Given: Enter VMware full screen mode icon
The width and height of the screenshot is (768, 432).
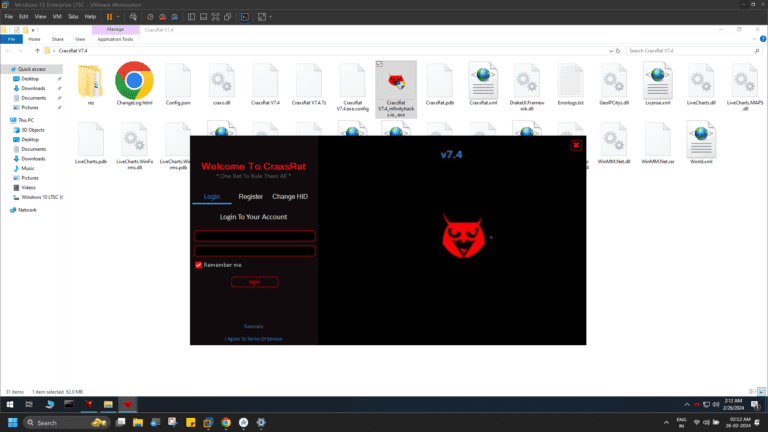Looking at the screenshot, I should [216, 17].
